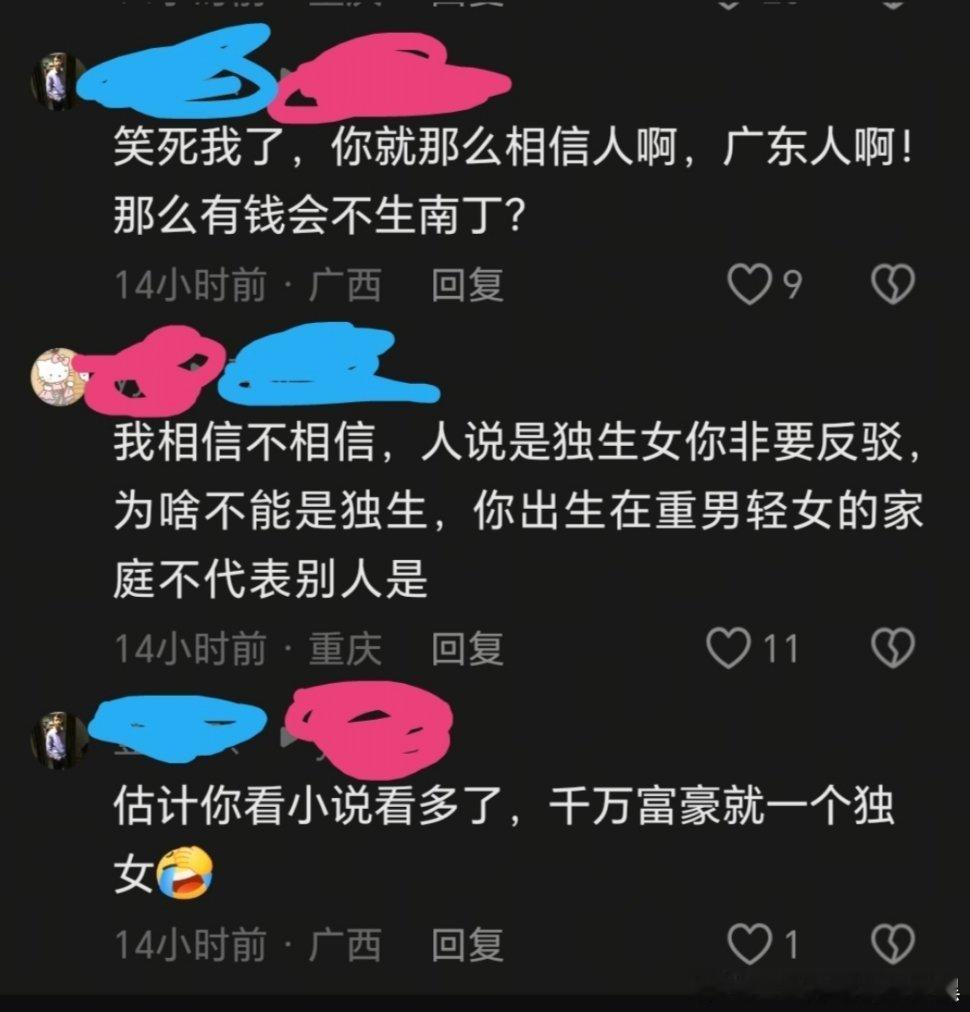Tap the pink-scribbled reply target in third comment
Screen dimensions: 970x1012
pos(369,729)
